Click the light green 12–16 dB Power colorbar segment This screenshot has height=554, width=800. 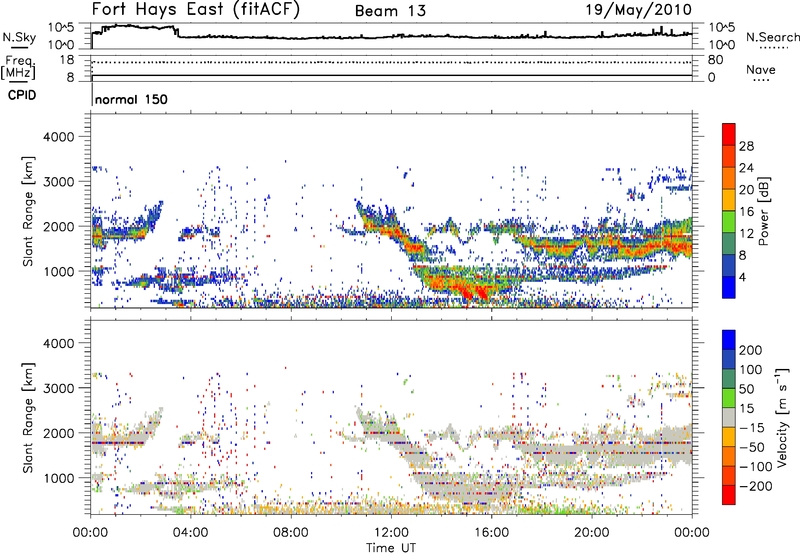pyautogui.click(x=729, y=221)
